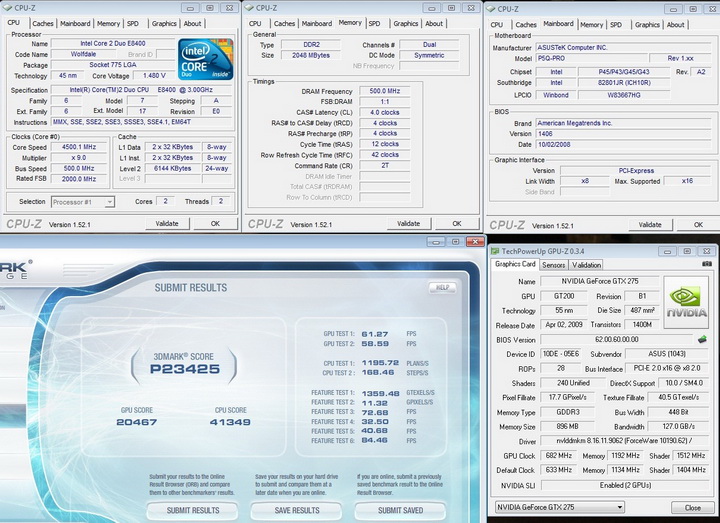Click OK in the Mainboard CPU-Z window
720x523 pixels.
tap(698, 225)
